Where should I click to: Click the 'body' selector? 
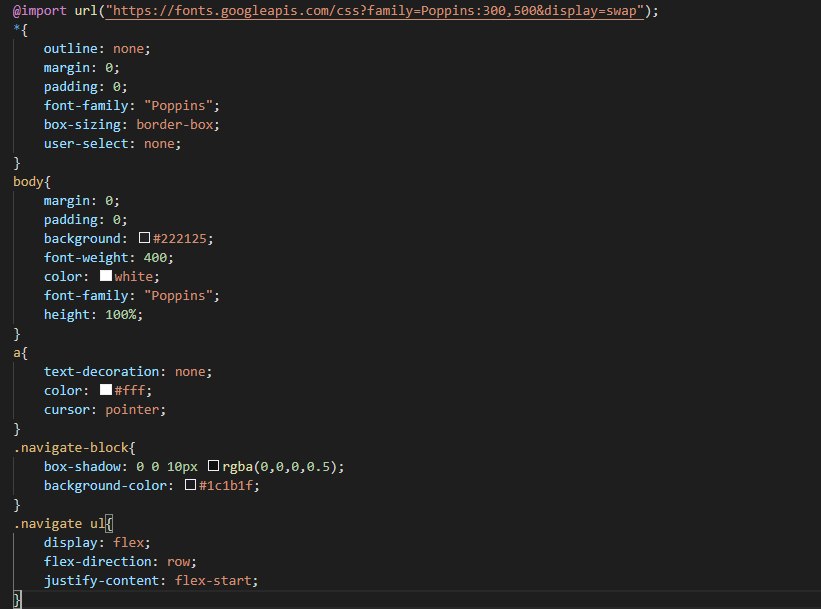pos(28,182)
